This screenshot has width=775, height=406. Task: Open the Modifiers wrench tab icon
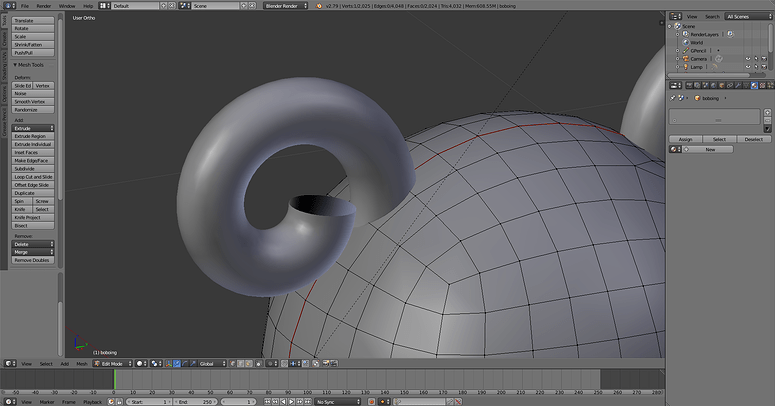tap(738, 86)
